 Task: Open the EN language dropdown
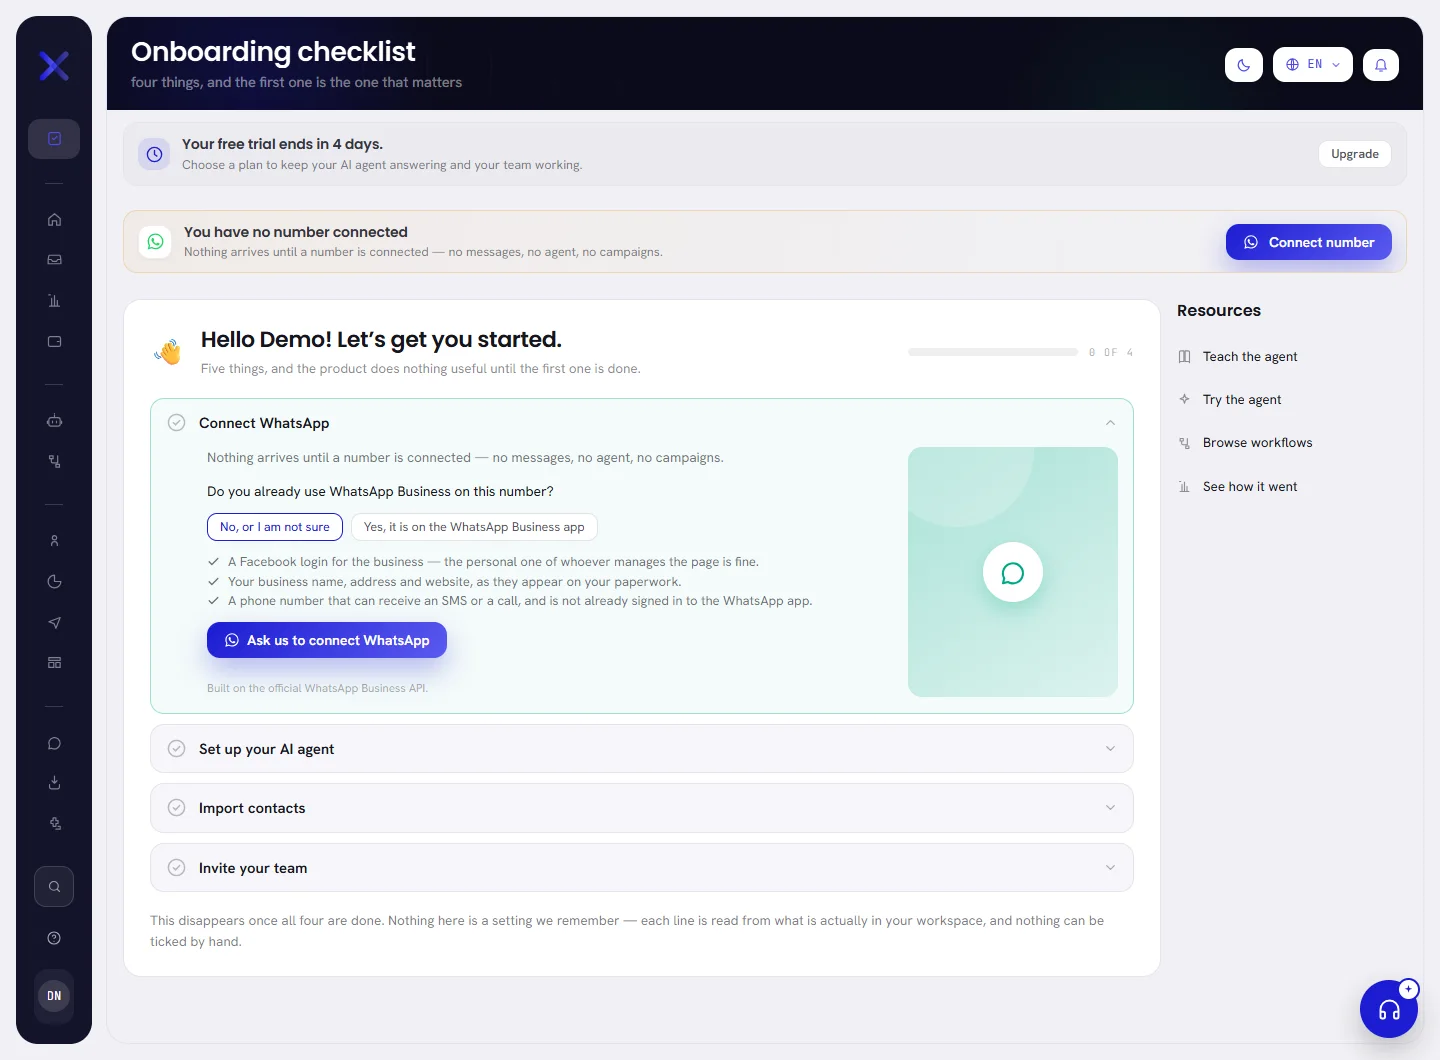coord(1313,65)
